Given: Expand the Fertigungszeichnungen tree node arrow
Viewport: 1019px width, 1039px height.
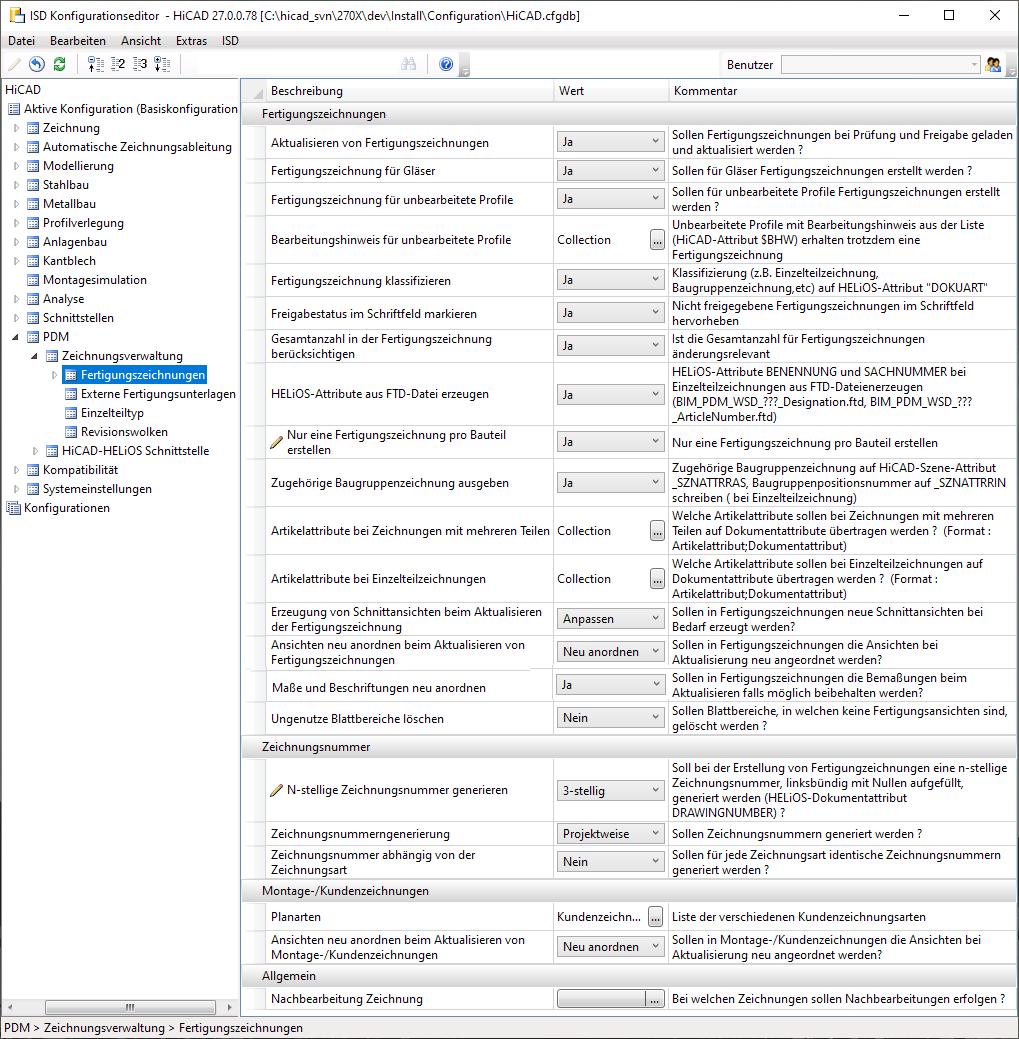Looking at the screenshot, I should pyautogui.click(x=54, y=375).
